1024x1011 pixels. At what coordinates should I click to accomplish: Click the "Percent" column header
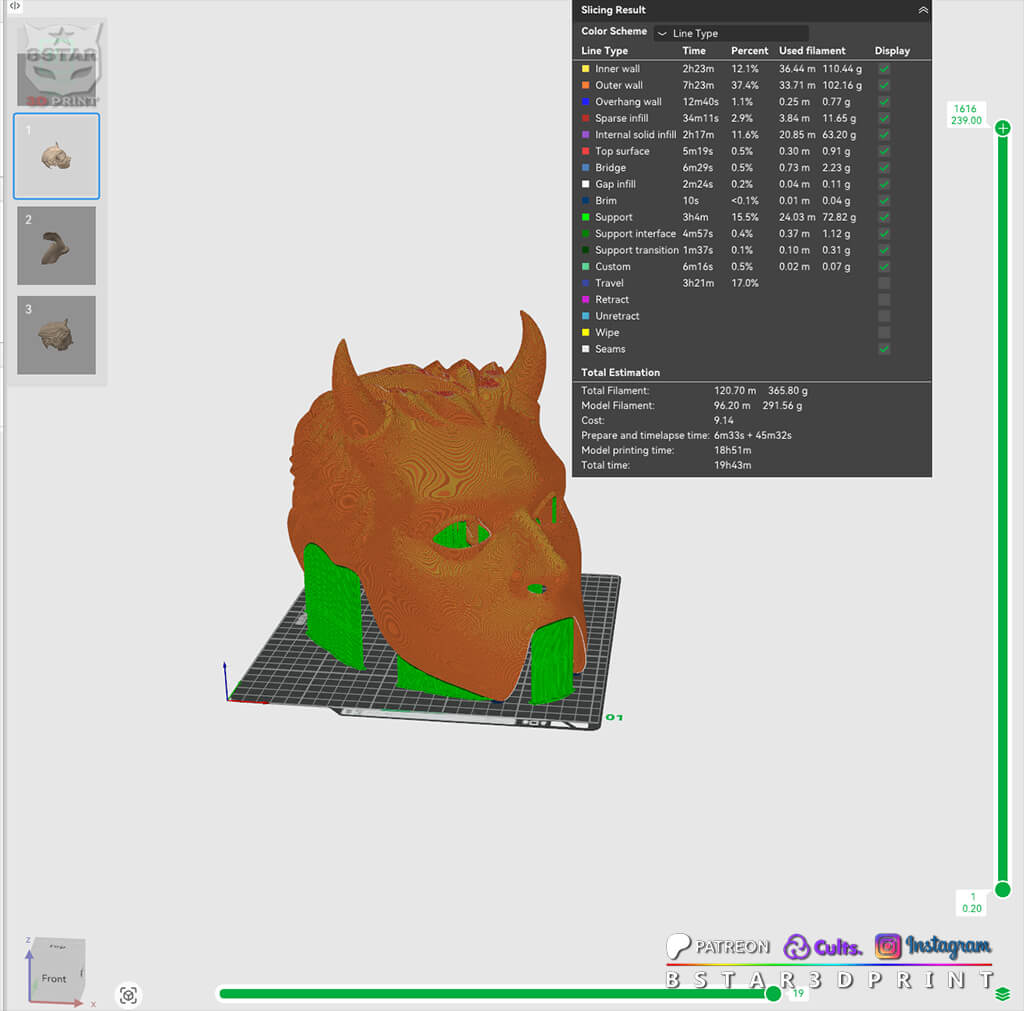[x=749, y=50]
